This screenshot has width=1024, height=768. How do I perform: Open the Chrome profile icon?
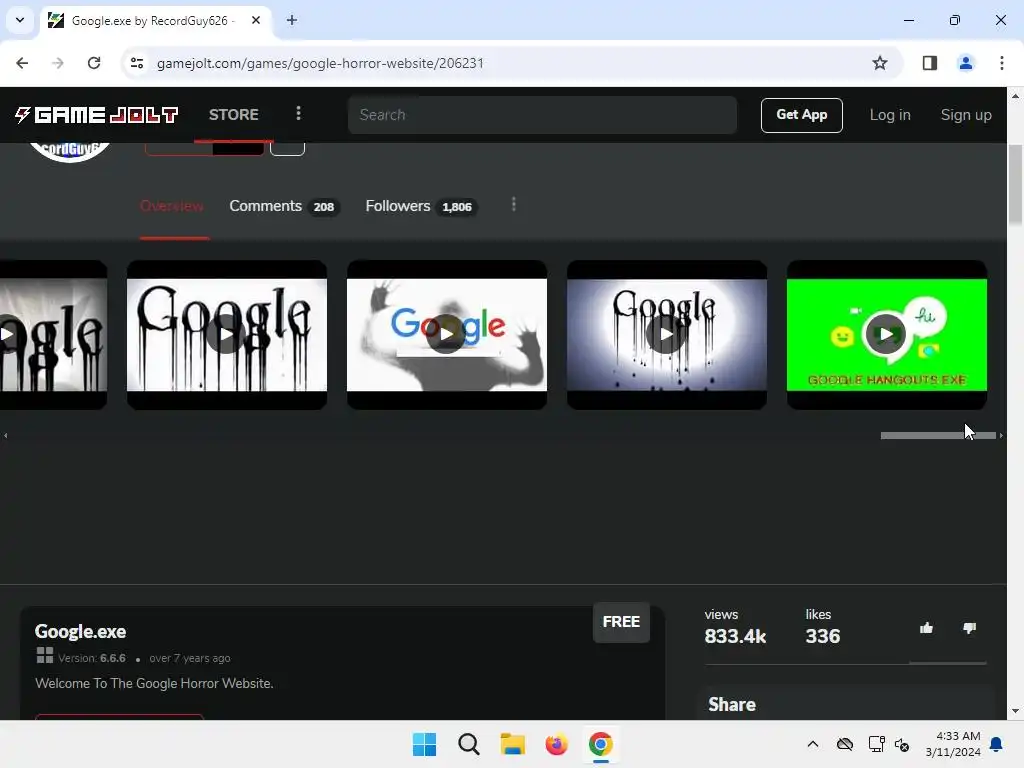(x=965, y=63)
